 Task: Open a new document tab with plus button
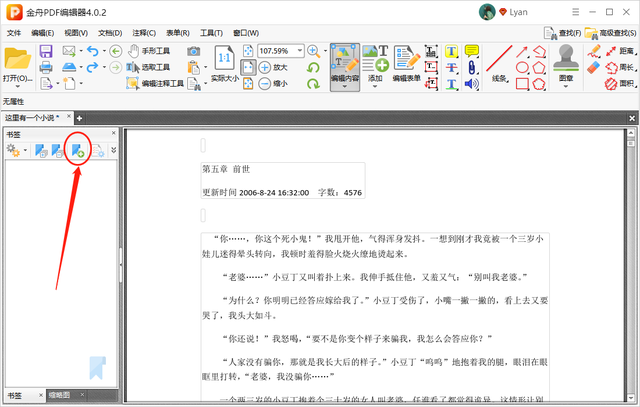pyautogui.click(x=79, y=117)
